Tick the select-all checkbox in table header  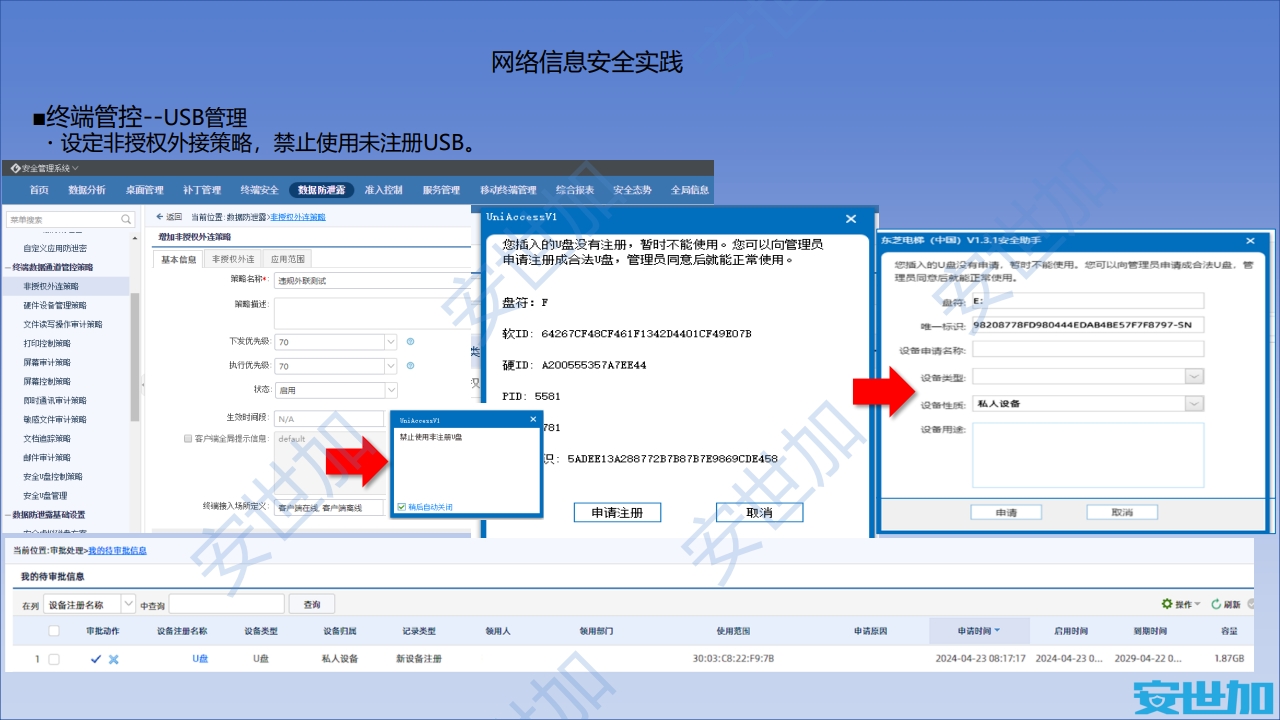pos(54,631)
